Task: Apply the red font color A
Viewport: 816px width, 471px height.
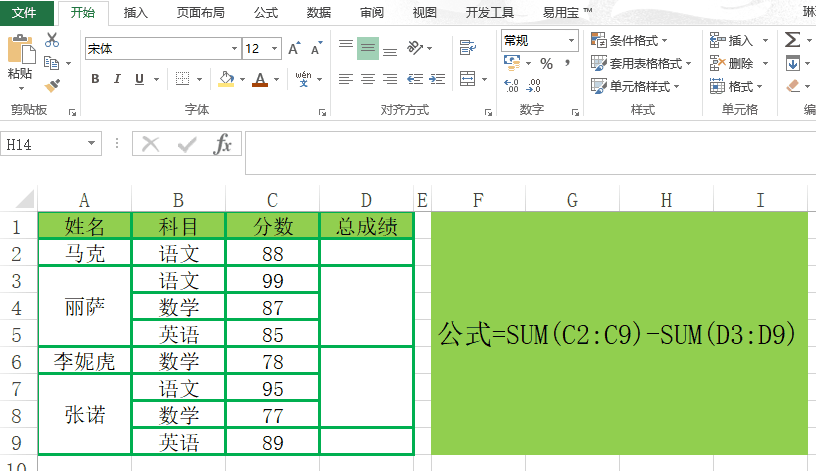Action: click(x=260, y=79)
